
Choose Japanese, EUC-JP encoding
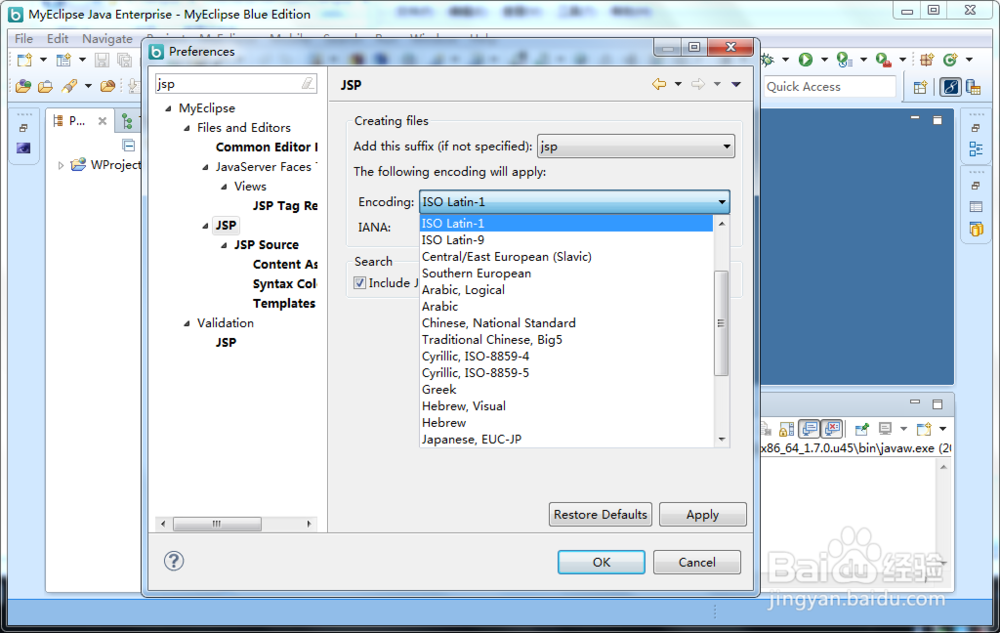(566, 439)
